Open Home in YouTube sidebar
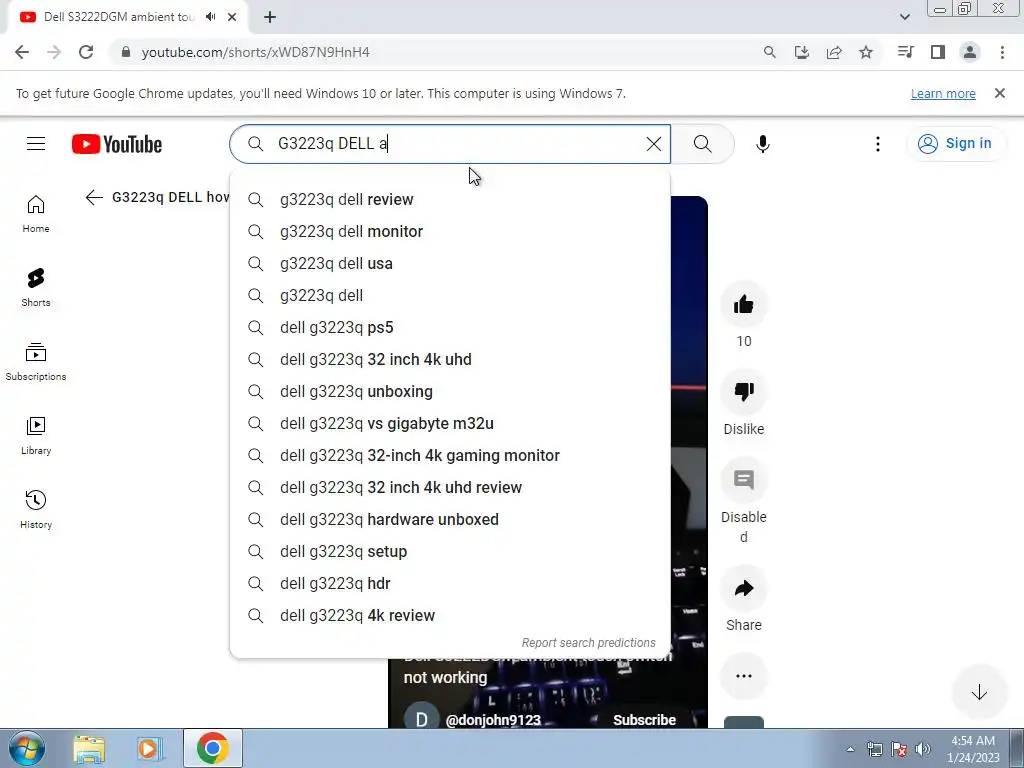The height and width of the screenshot is (768, 1024). pos(36,214)
